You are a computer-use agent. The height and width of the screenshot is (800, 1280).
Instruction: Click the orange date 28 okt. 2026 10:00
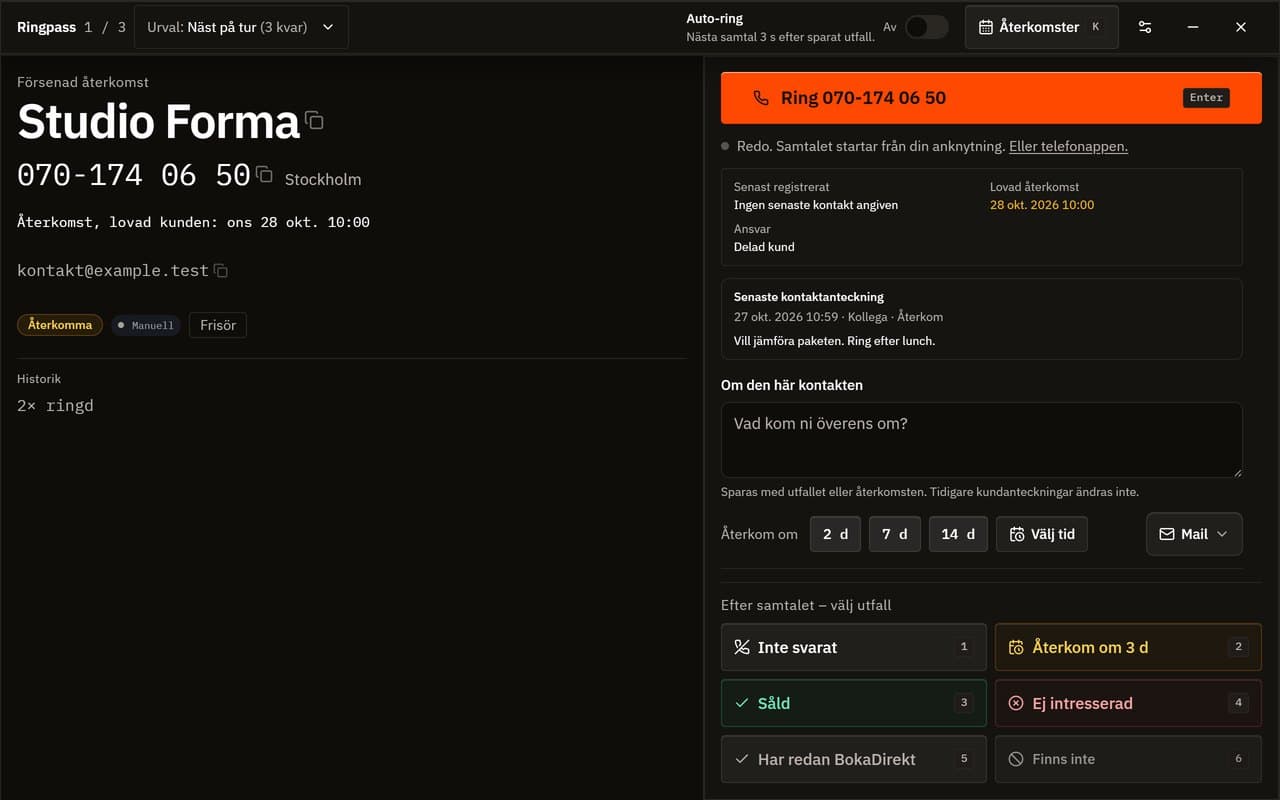click(x=1042, y=205)
